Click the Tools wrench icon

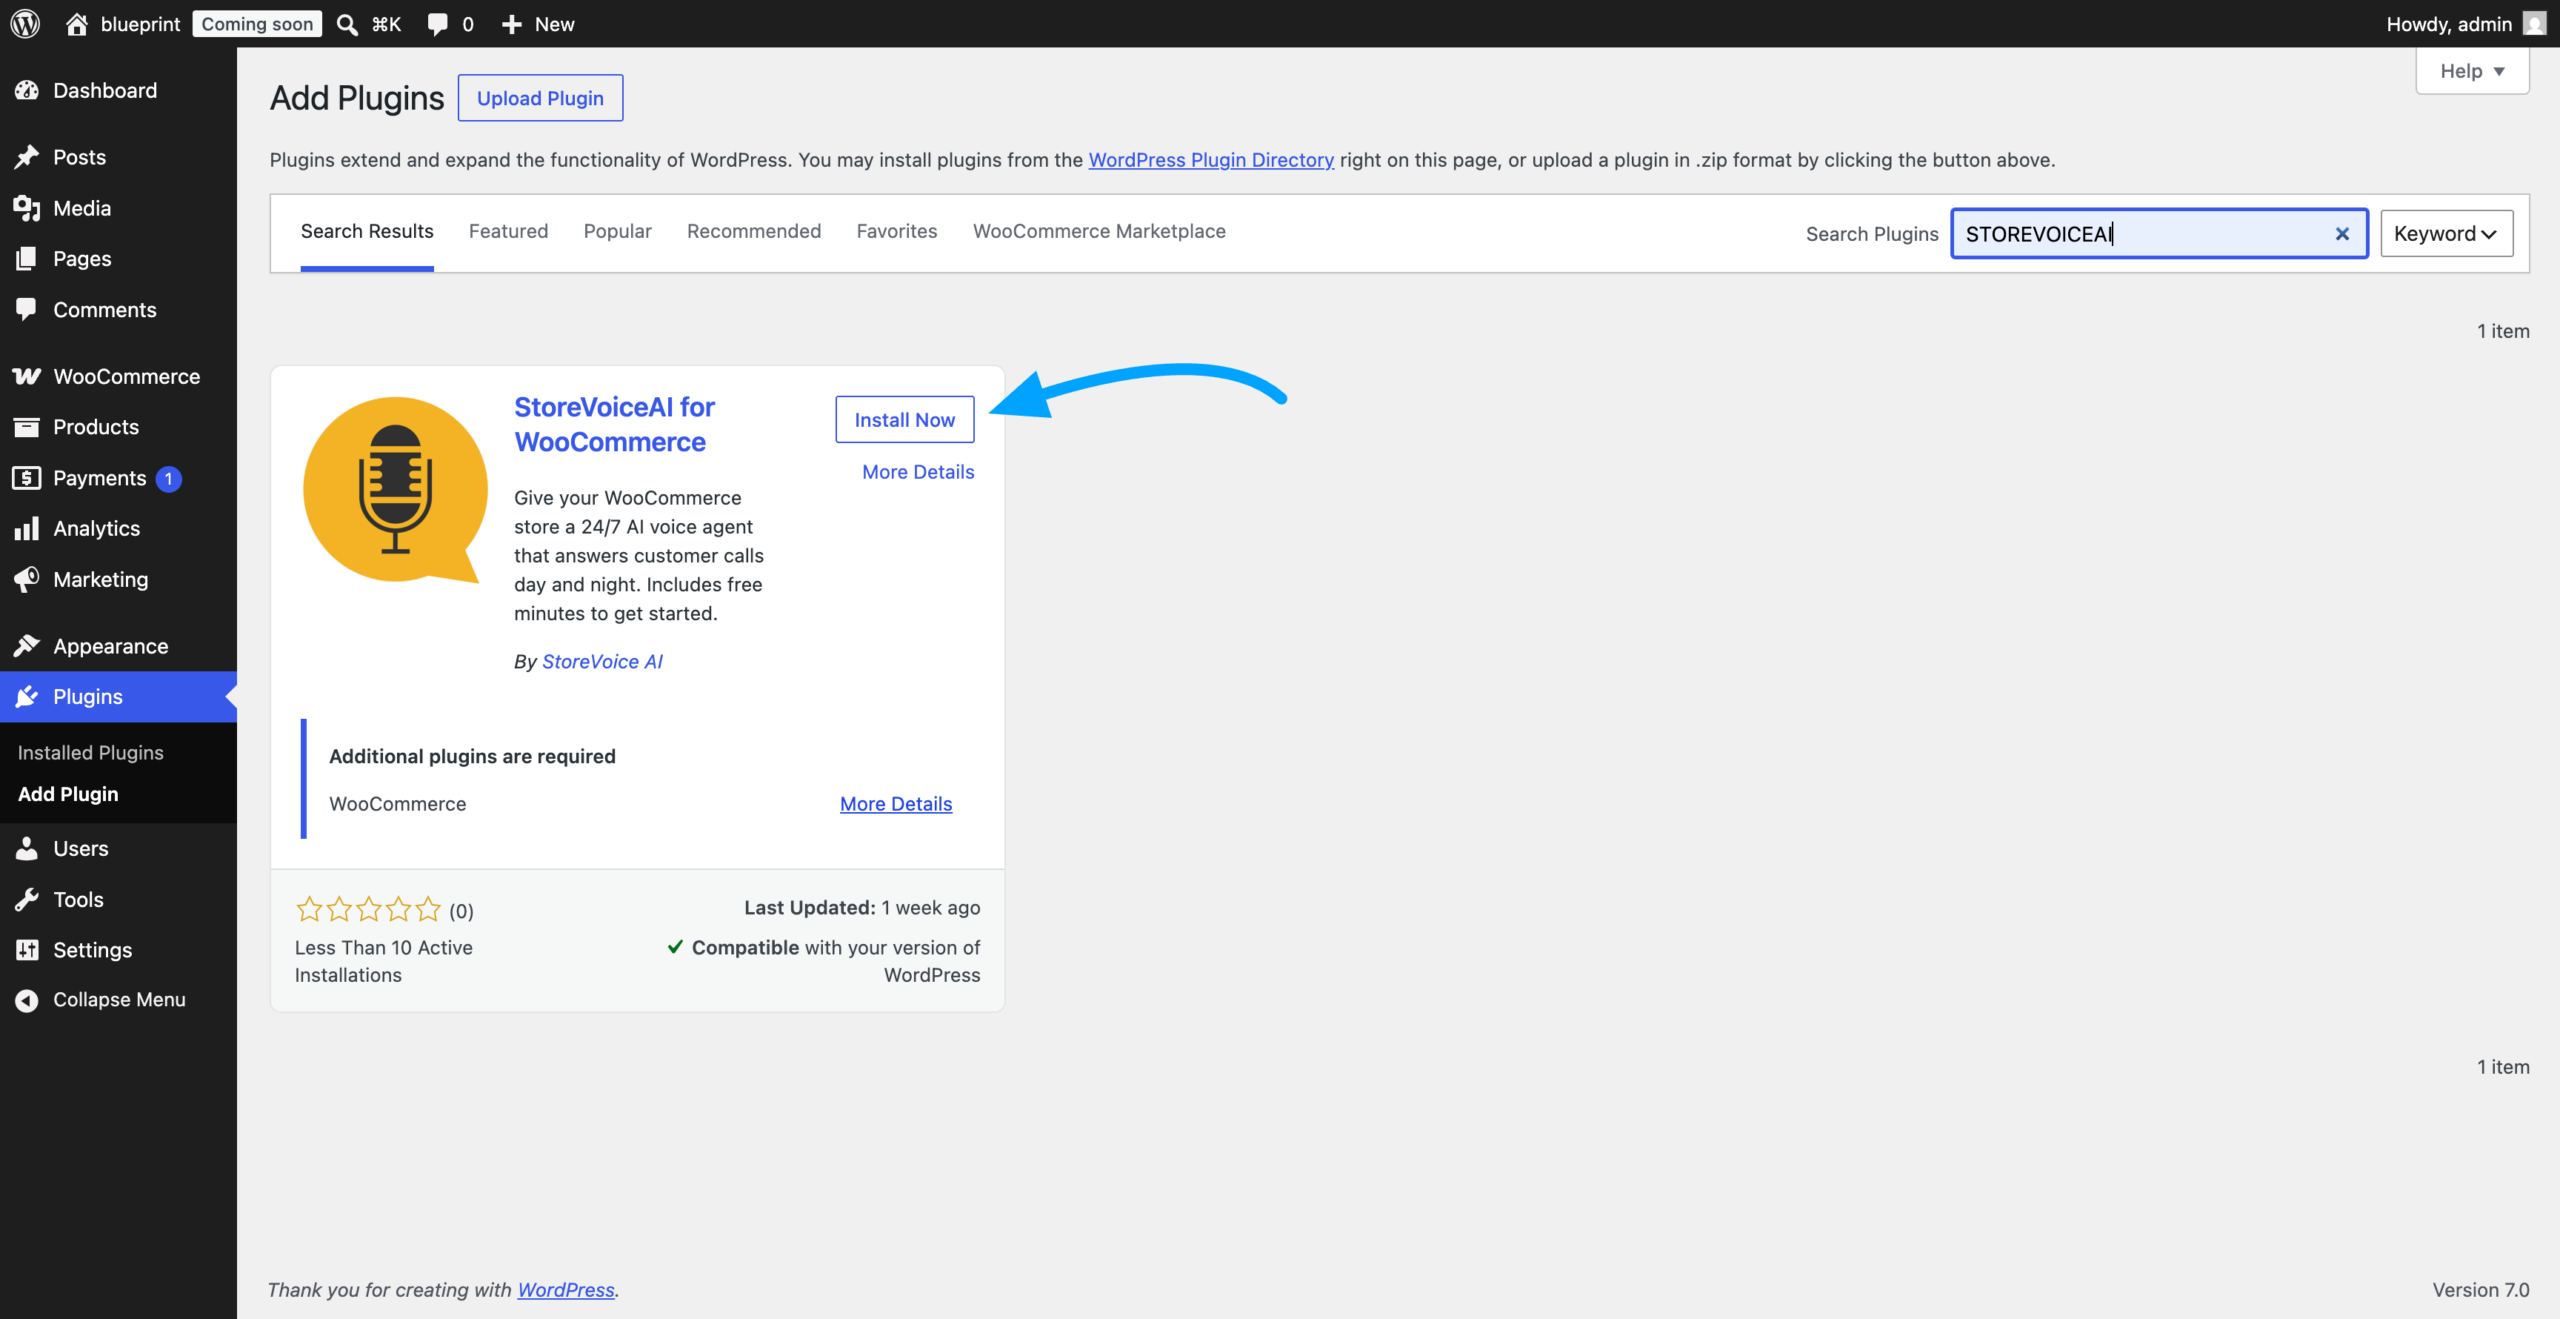[27, 899]
